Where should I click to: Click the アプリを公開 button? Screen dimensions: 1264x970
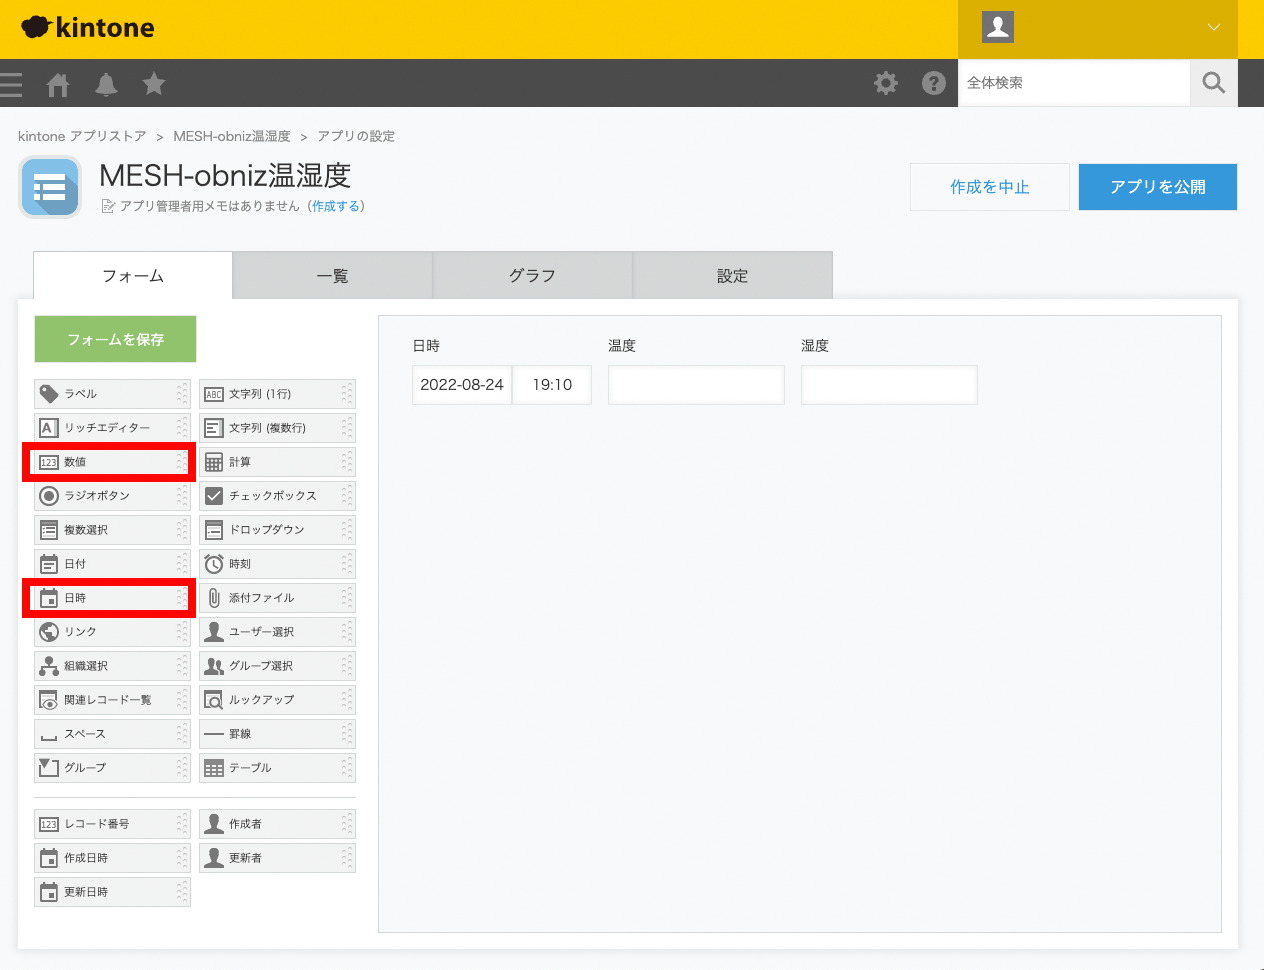(x=1158, y=187)
